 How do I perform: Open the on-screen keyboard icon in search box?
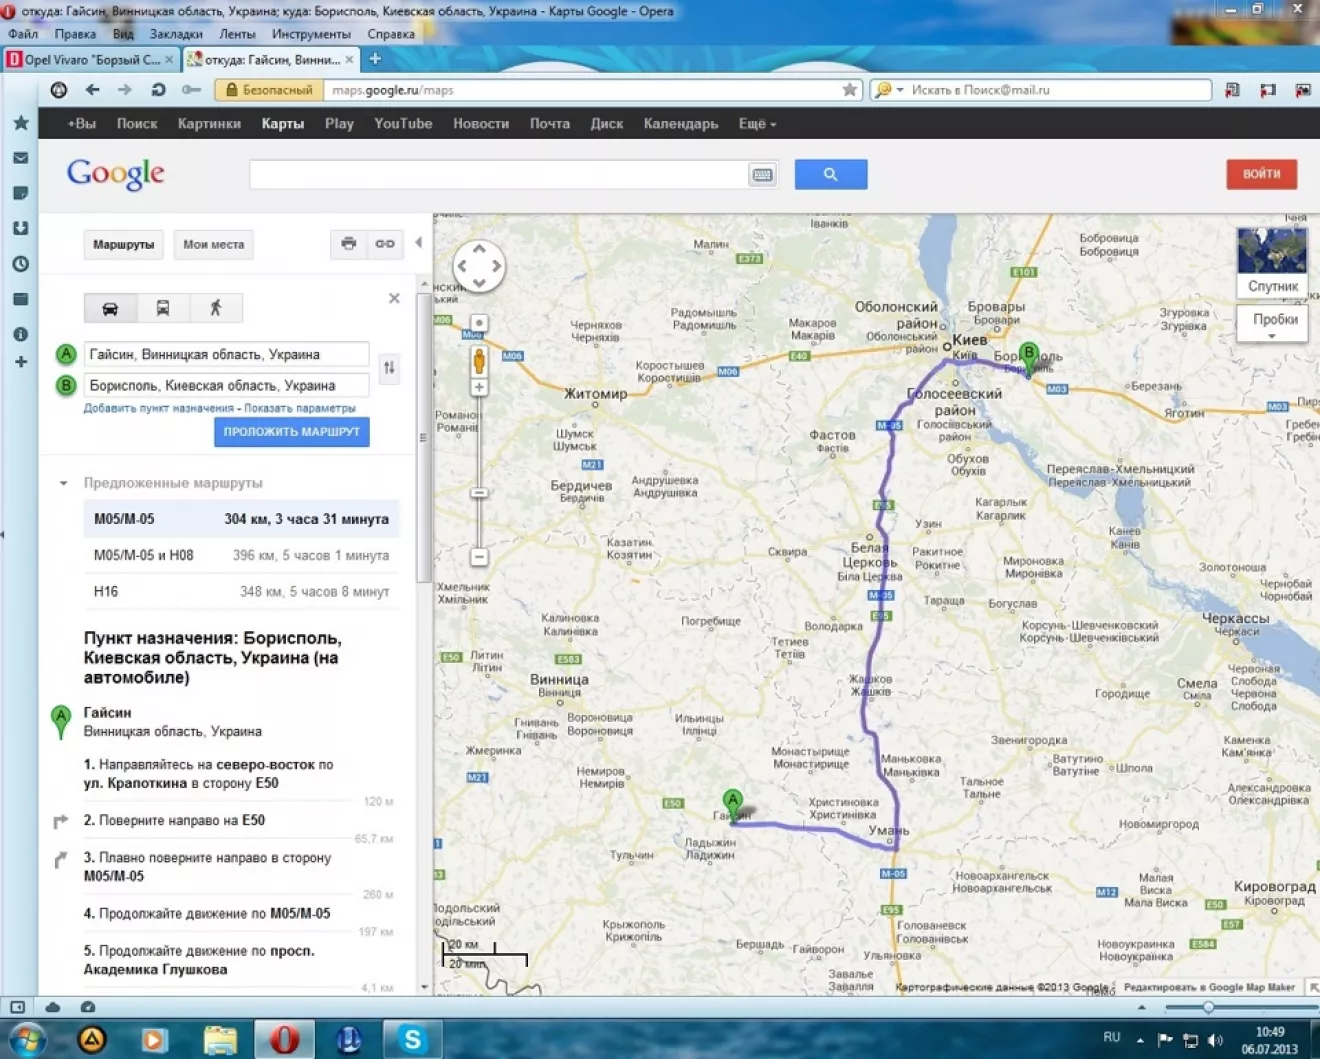coord(762,175)
